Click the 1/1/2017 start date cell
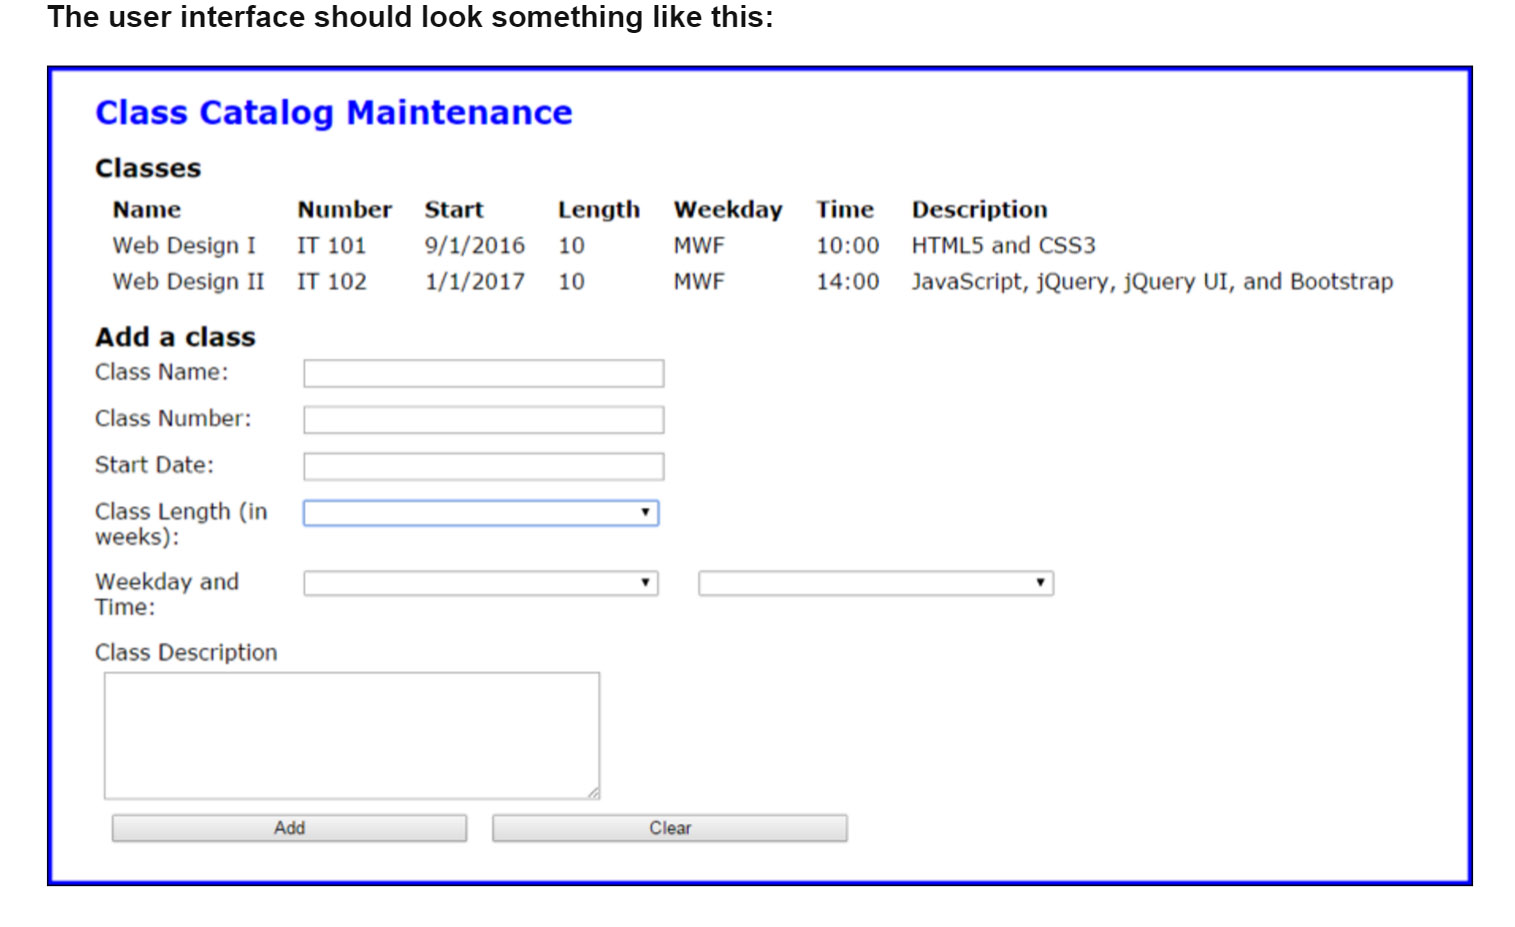 474,282
